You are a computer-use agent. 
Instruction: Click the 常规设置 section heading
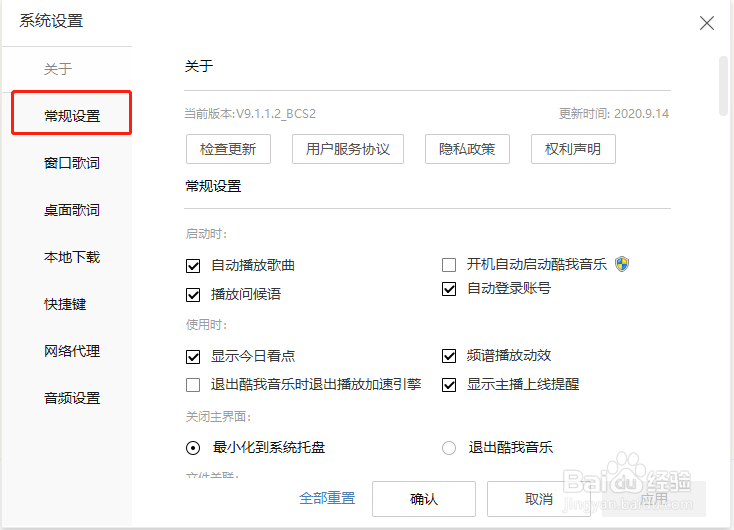tap(213, 186)
